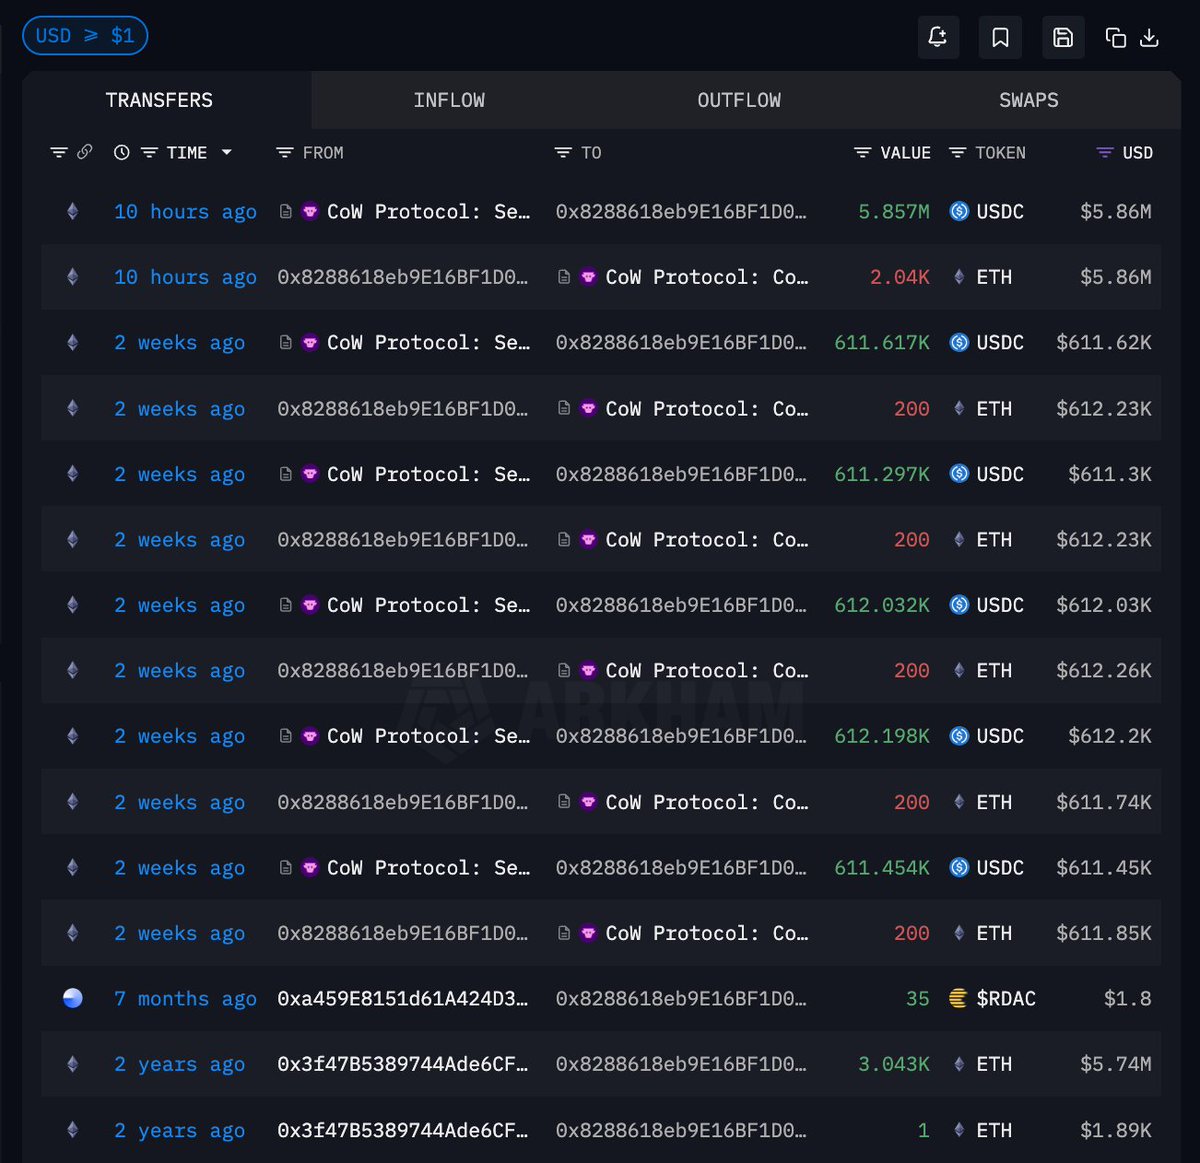Open the '7 months ago' transaction link
The width and height of the screenshot is (1200, 1163).
185,999
